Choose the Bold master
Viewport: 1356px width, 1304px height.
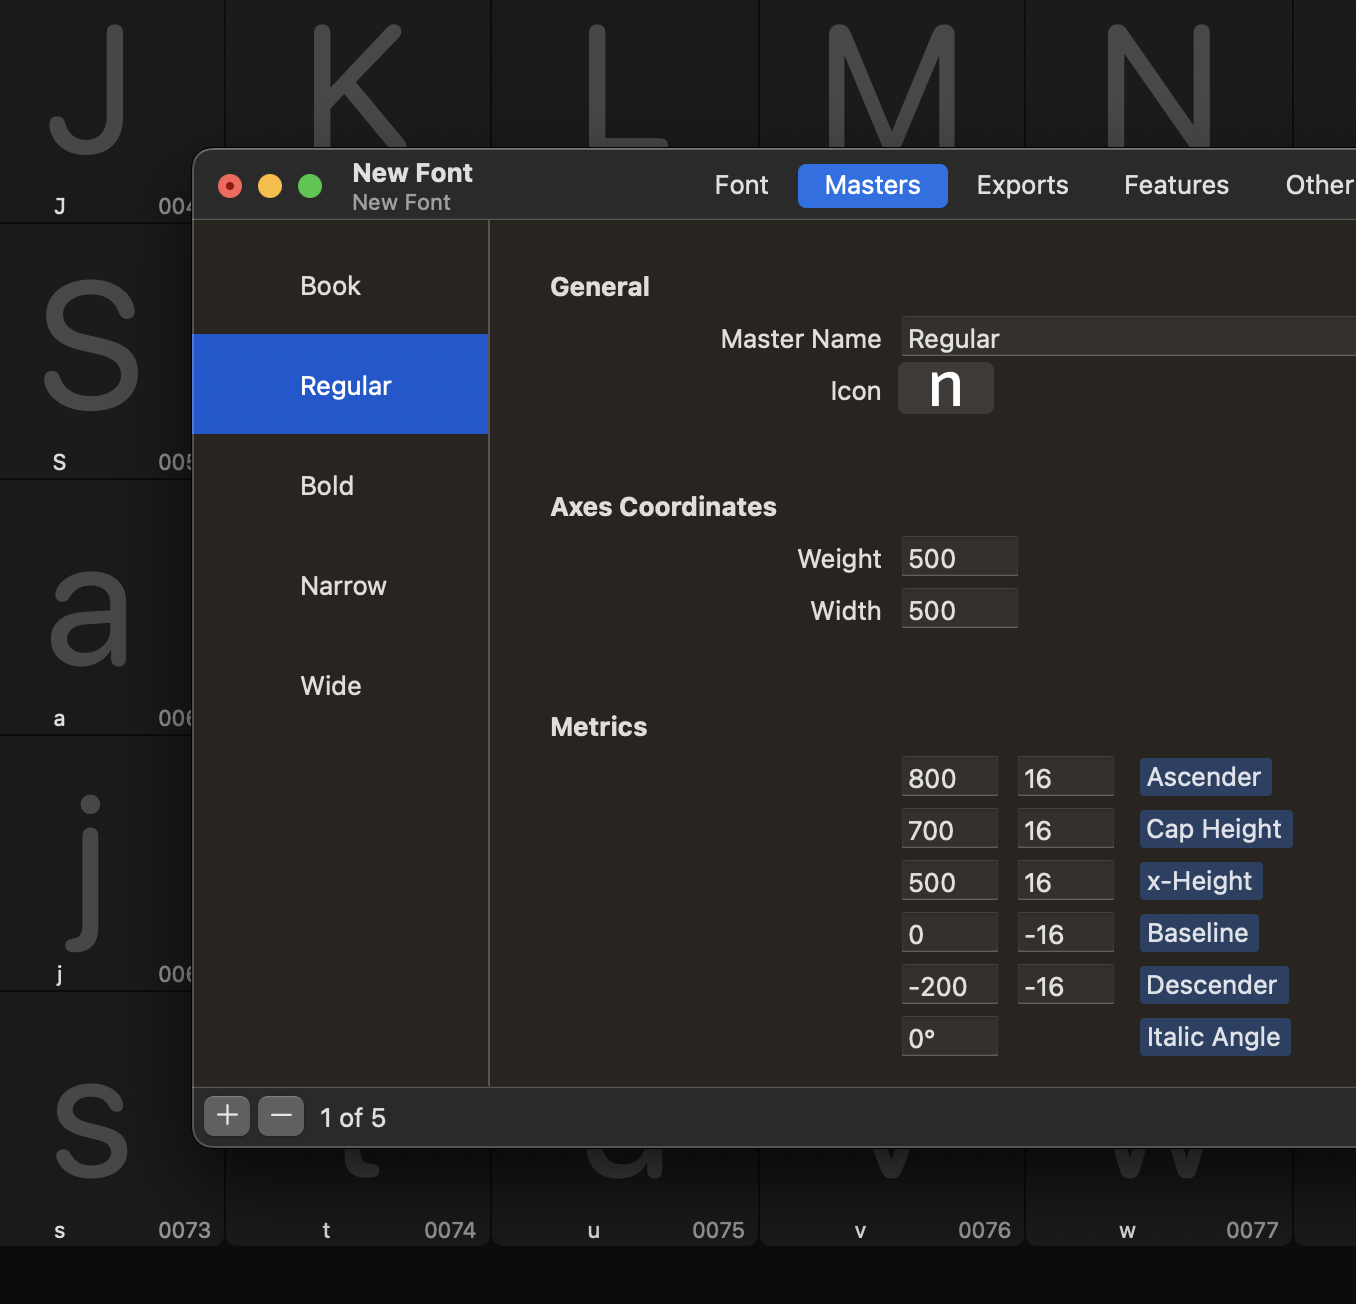[x=340, y=485]
